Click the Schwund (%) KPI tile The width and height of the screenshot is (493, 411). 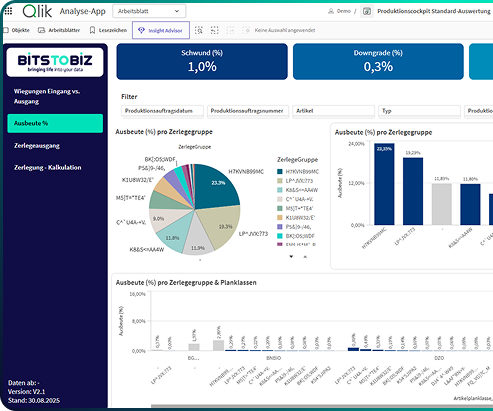click(202, 62)
